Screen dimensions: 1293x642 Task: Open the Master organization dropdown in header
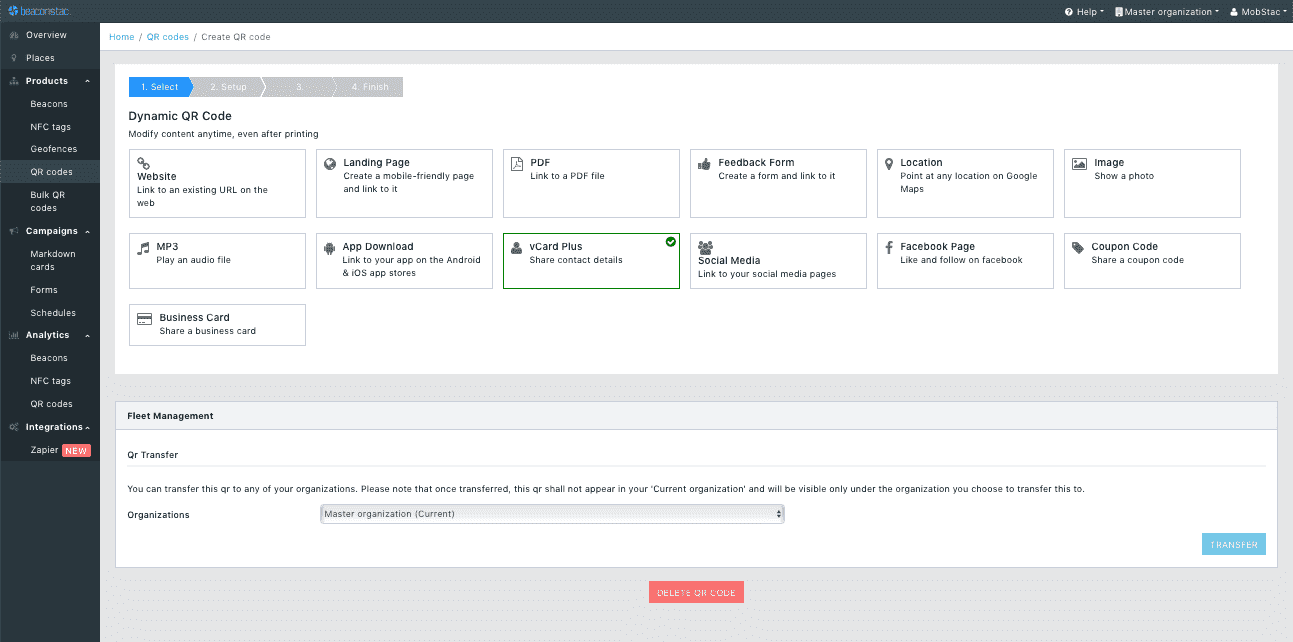click(x=1168, y=12)
